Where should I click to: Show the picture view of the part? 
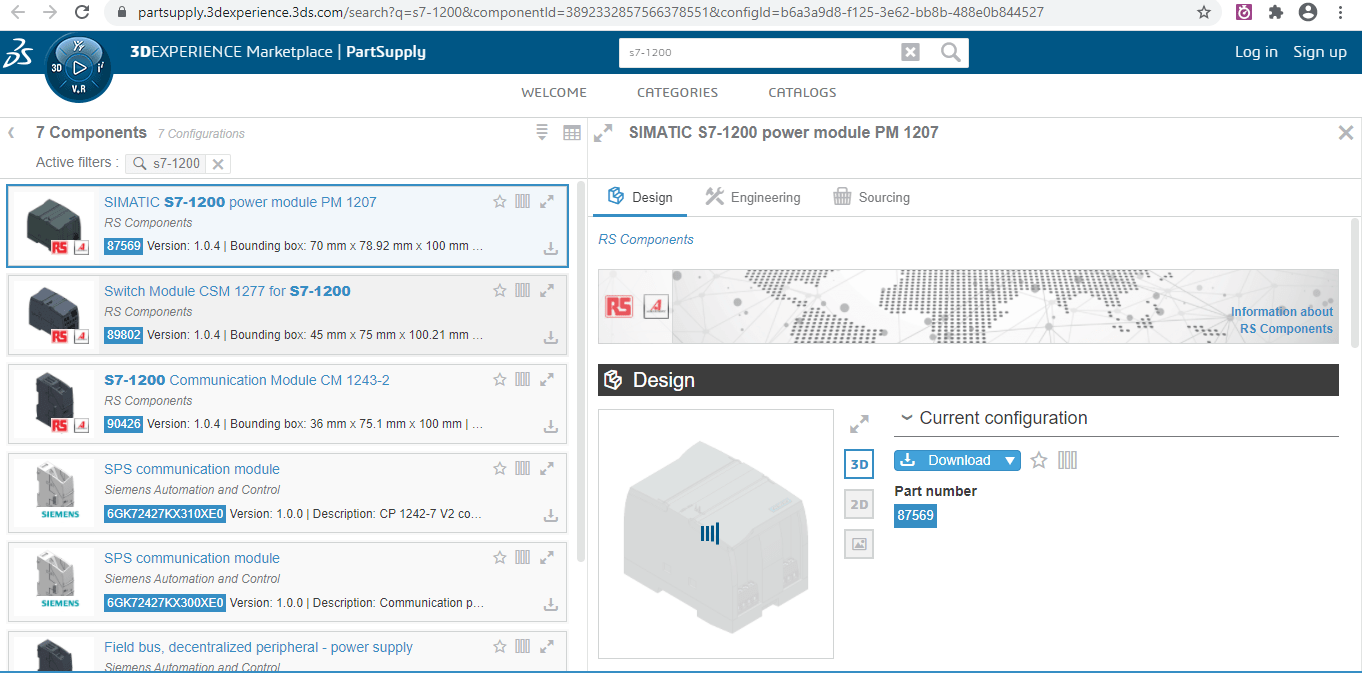click(859, 544)
